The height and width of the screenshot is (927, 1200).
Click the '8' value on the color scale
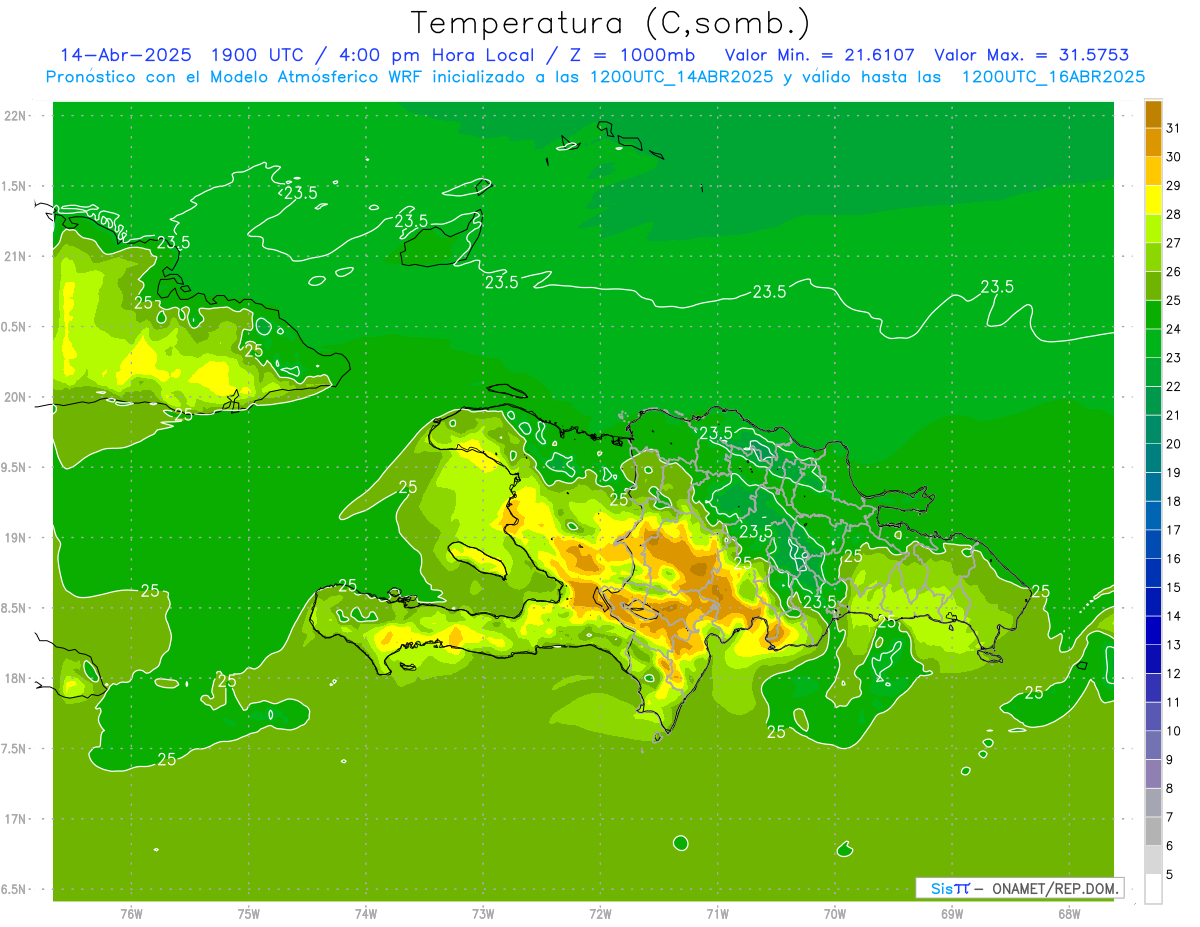1171,788
